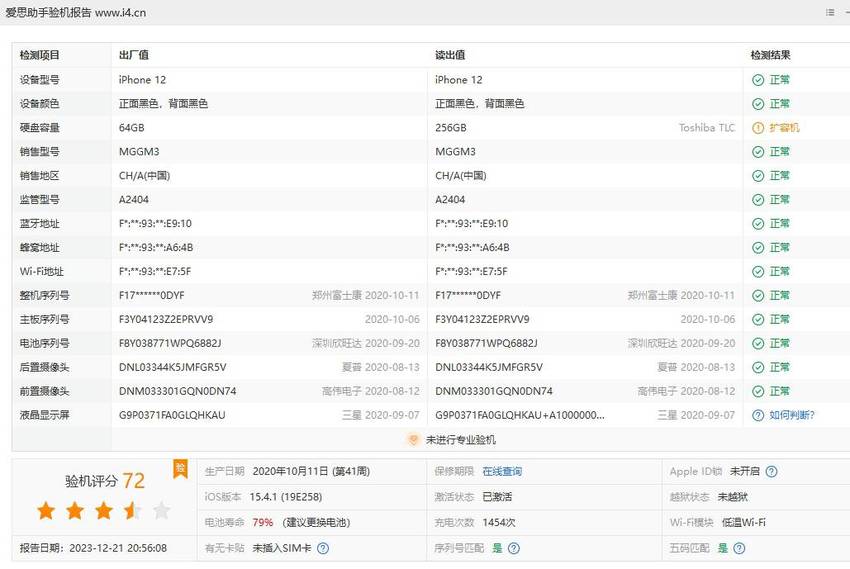Viewport: 850px width, 569px height.
Task: Click the green check icon in 设备颜色 row
Action: [758, 104]
